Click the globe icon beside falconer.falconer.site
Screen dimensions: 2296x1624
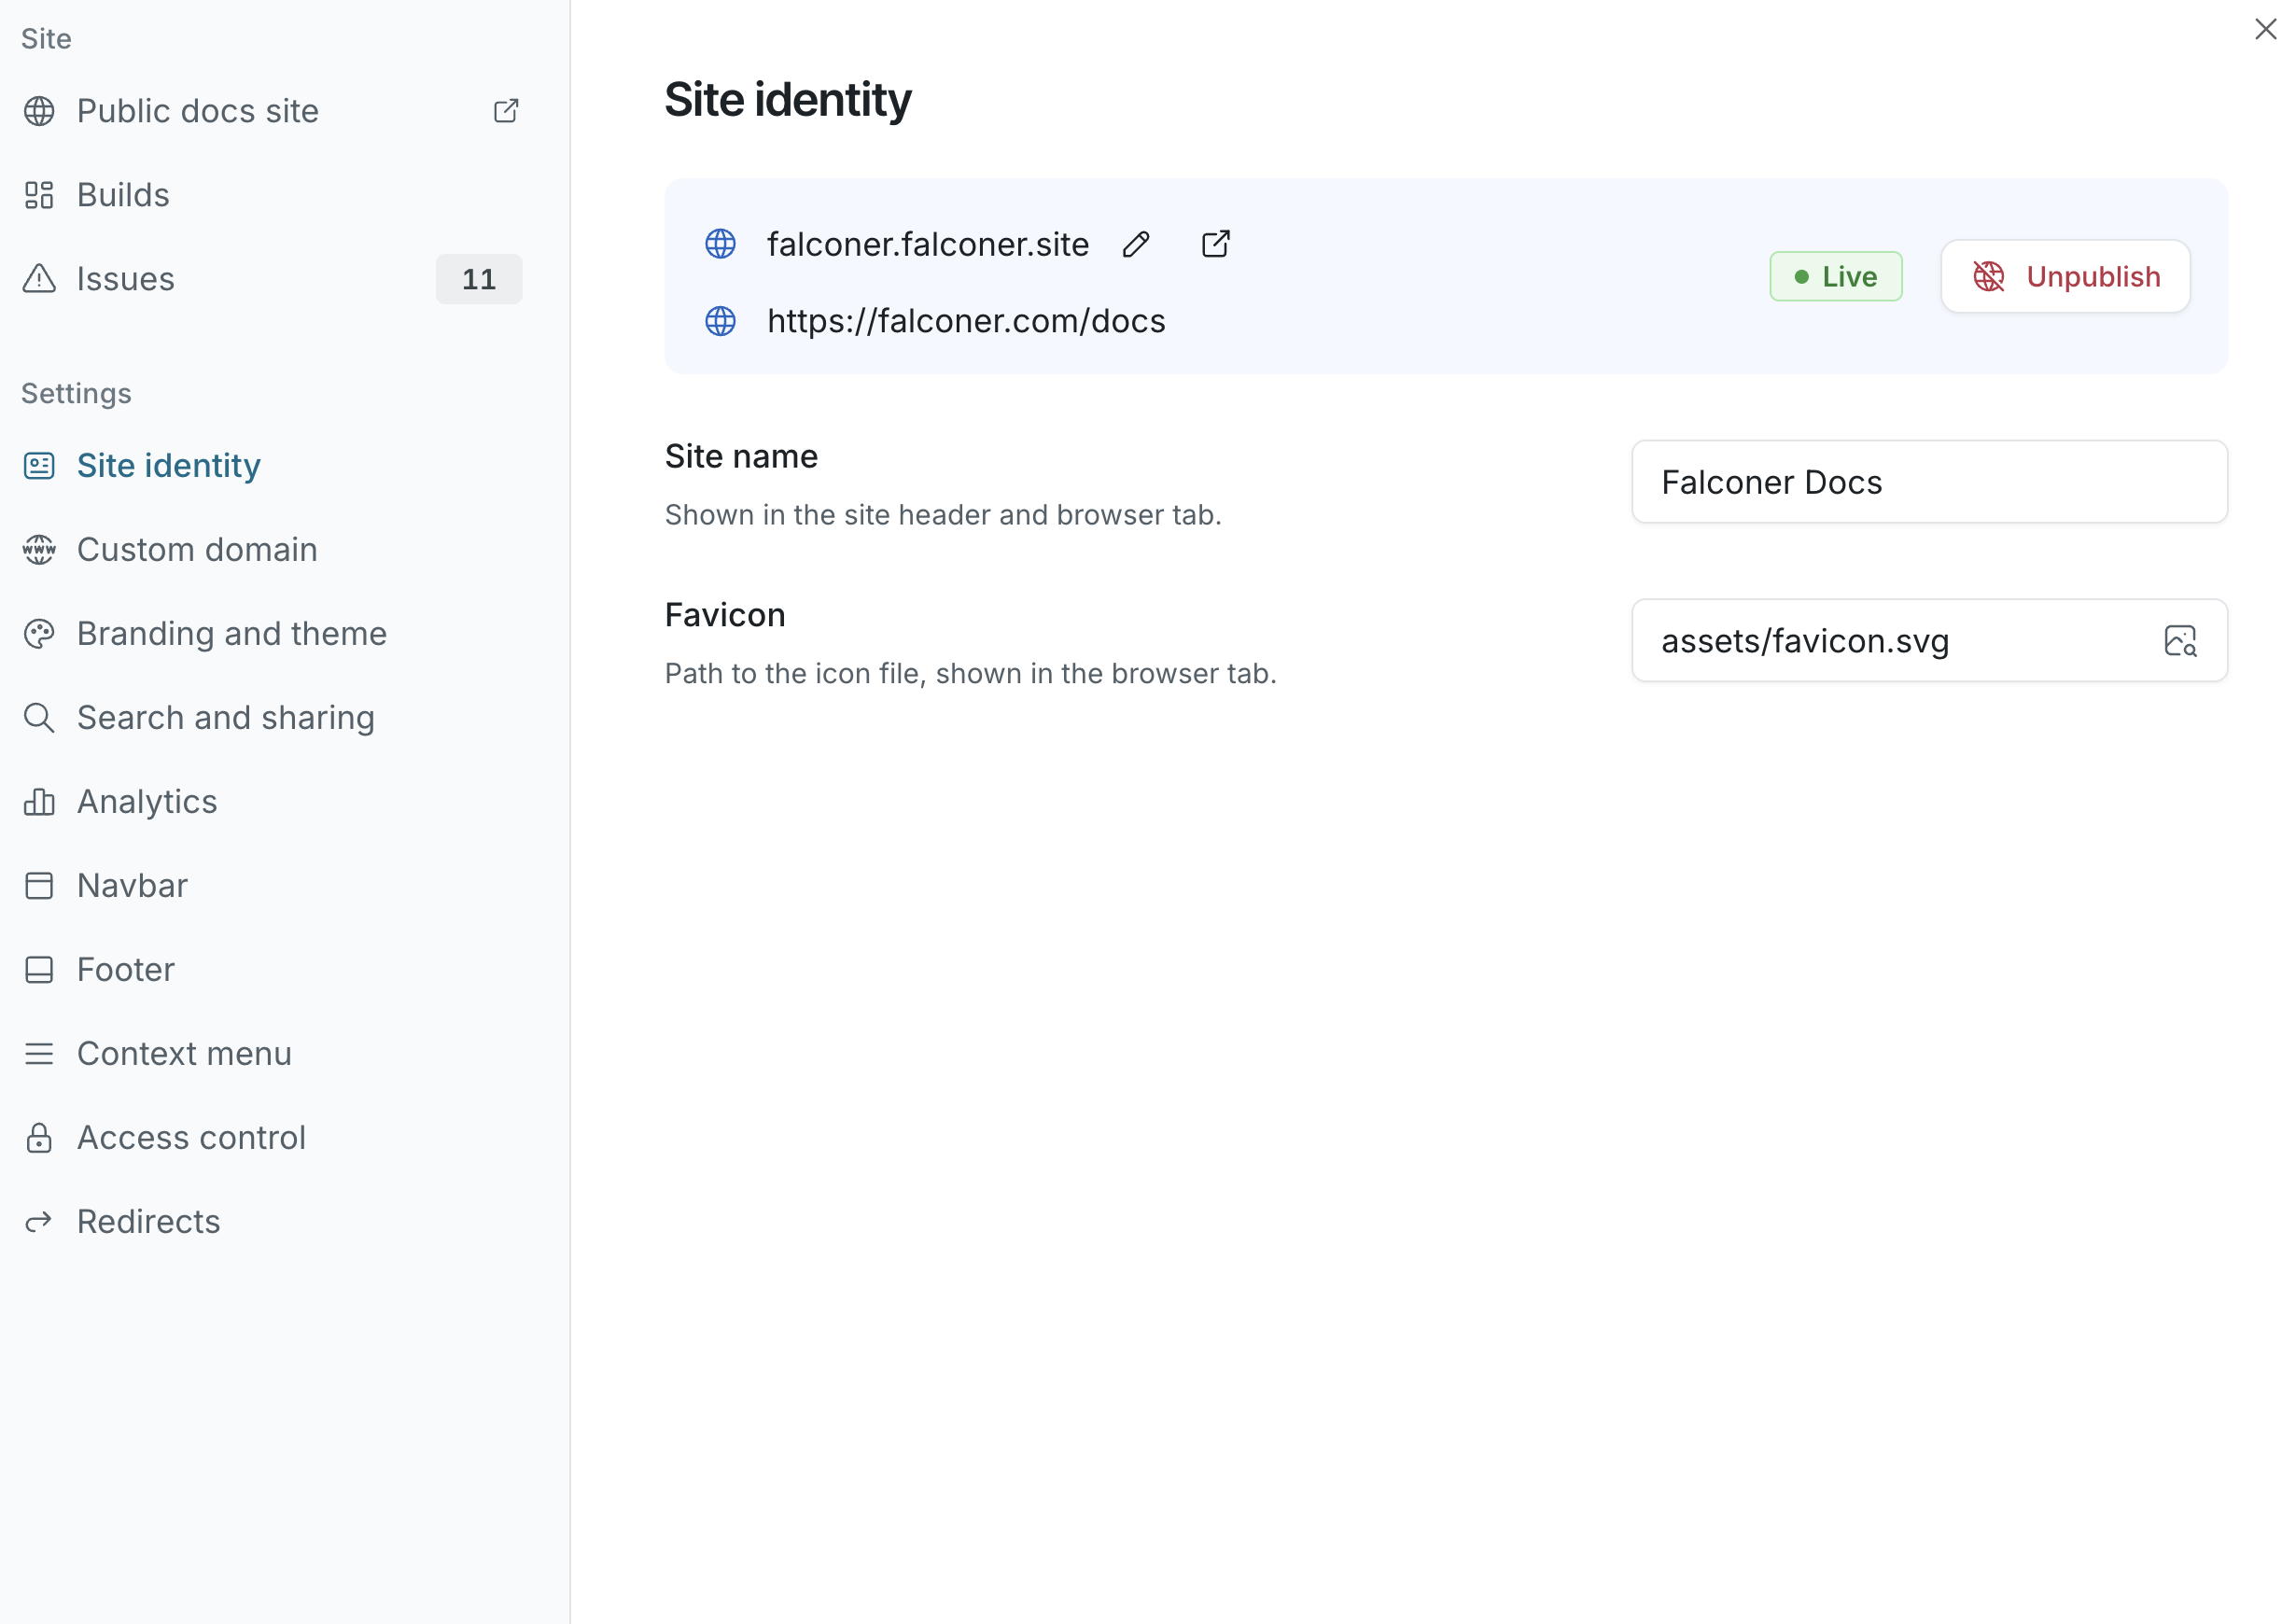click(x=720, y=244)
